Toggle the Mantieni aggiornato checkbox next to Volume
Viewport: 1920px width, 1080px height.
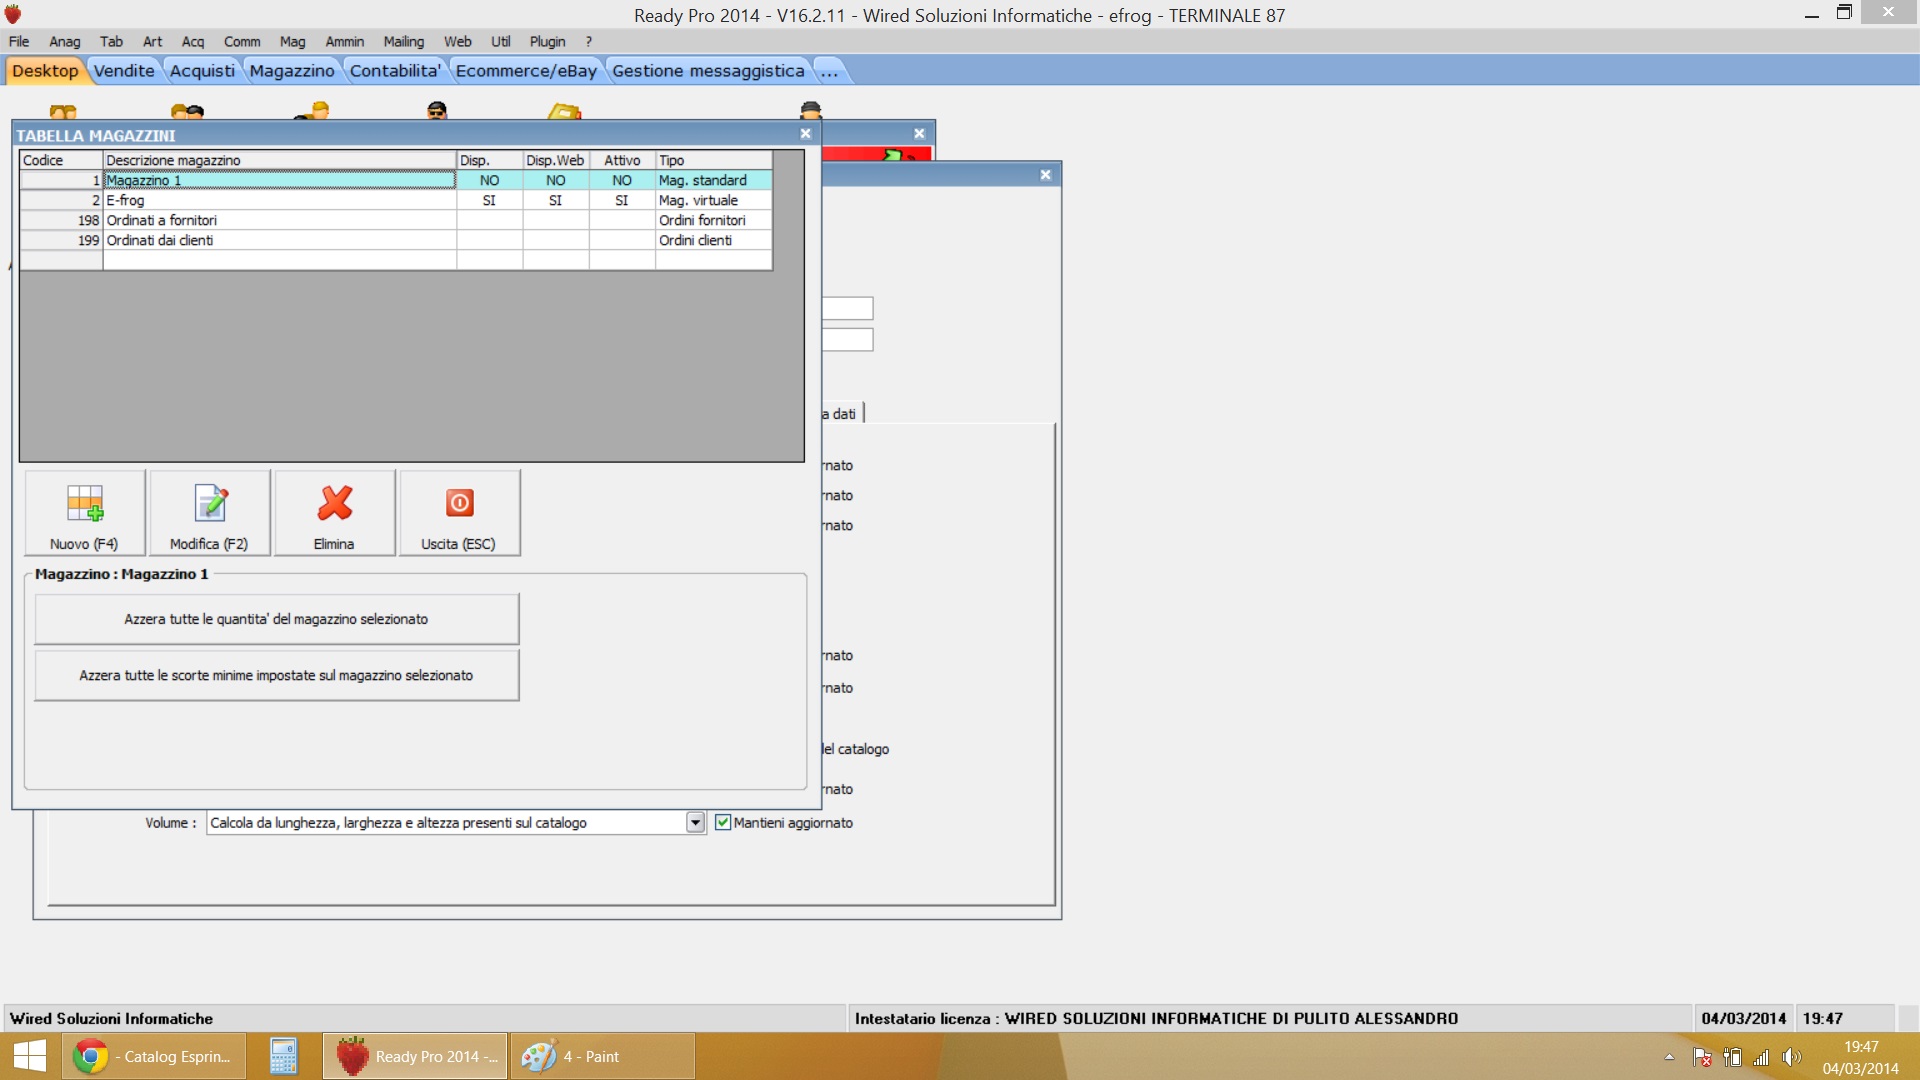pos(723,822)
